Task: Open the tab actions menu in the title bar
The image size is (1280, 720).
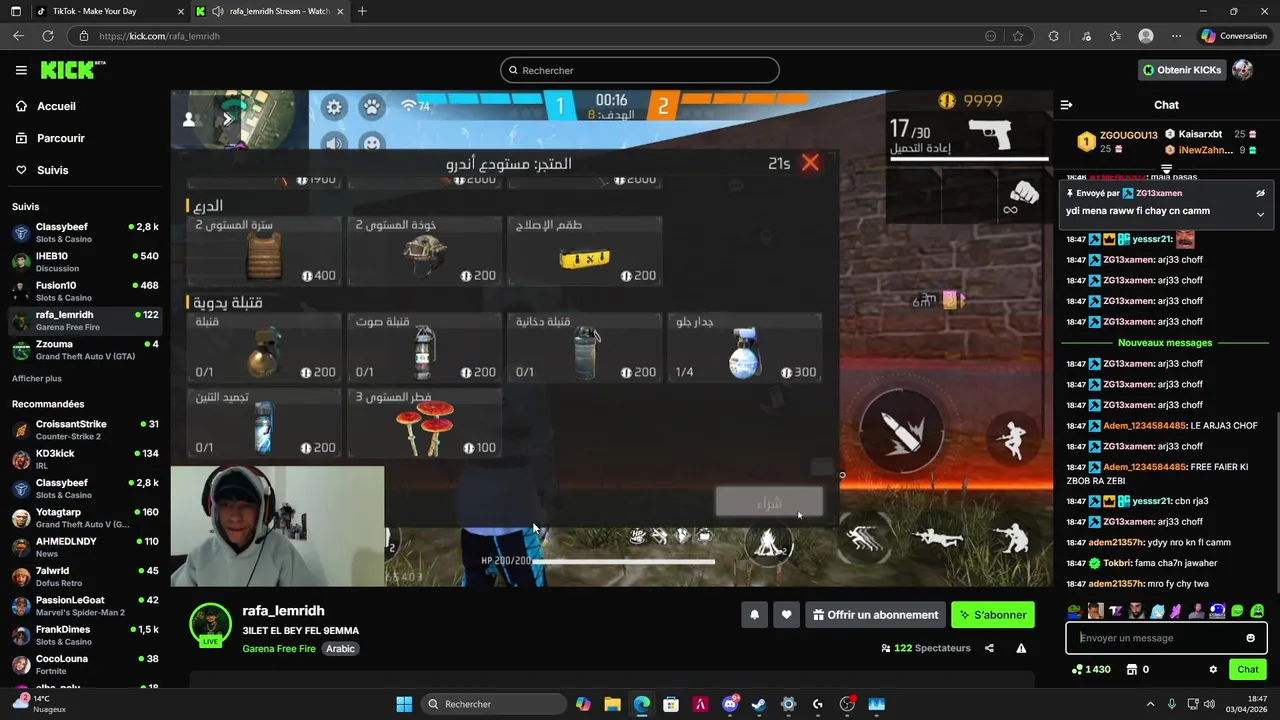Action: click(x=16, y=11)
